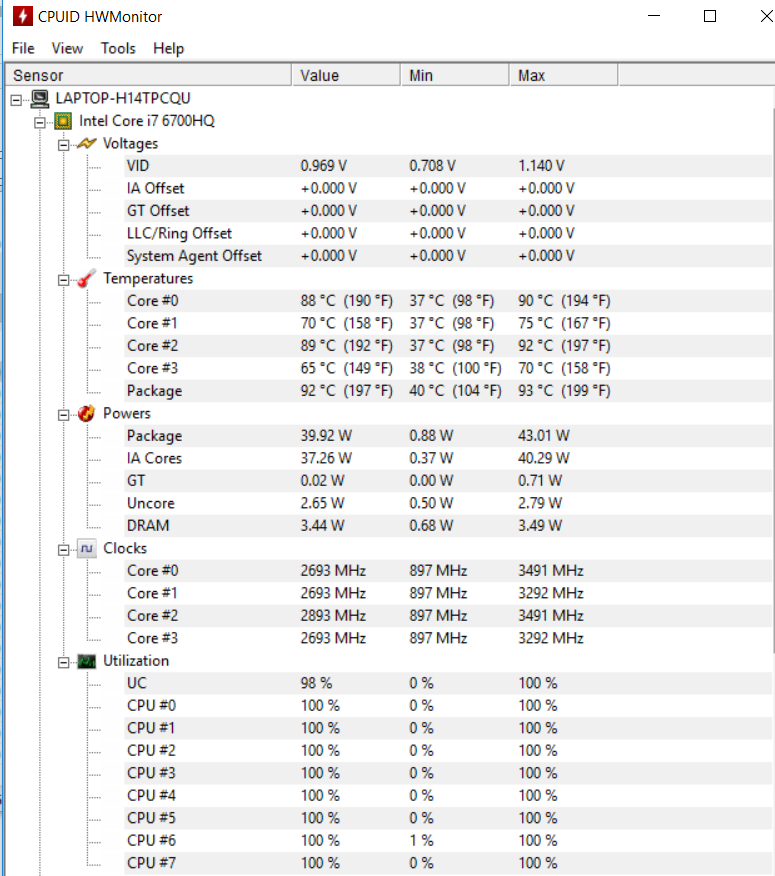This screenshot has height=876, width=775.
Task: Select the VID voltage row
Action: click(448, 166)
